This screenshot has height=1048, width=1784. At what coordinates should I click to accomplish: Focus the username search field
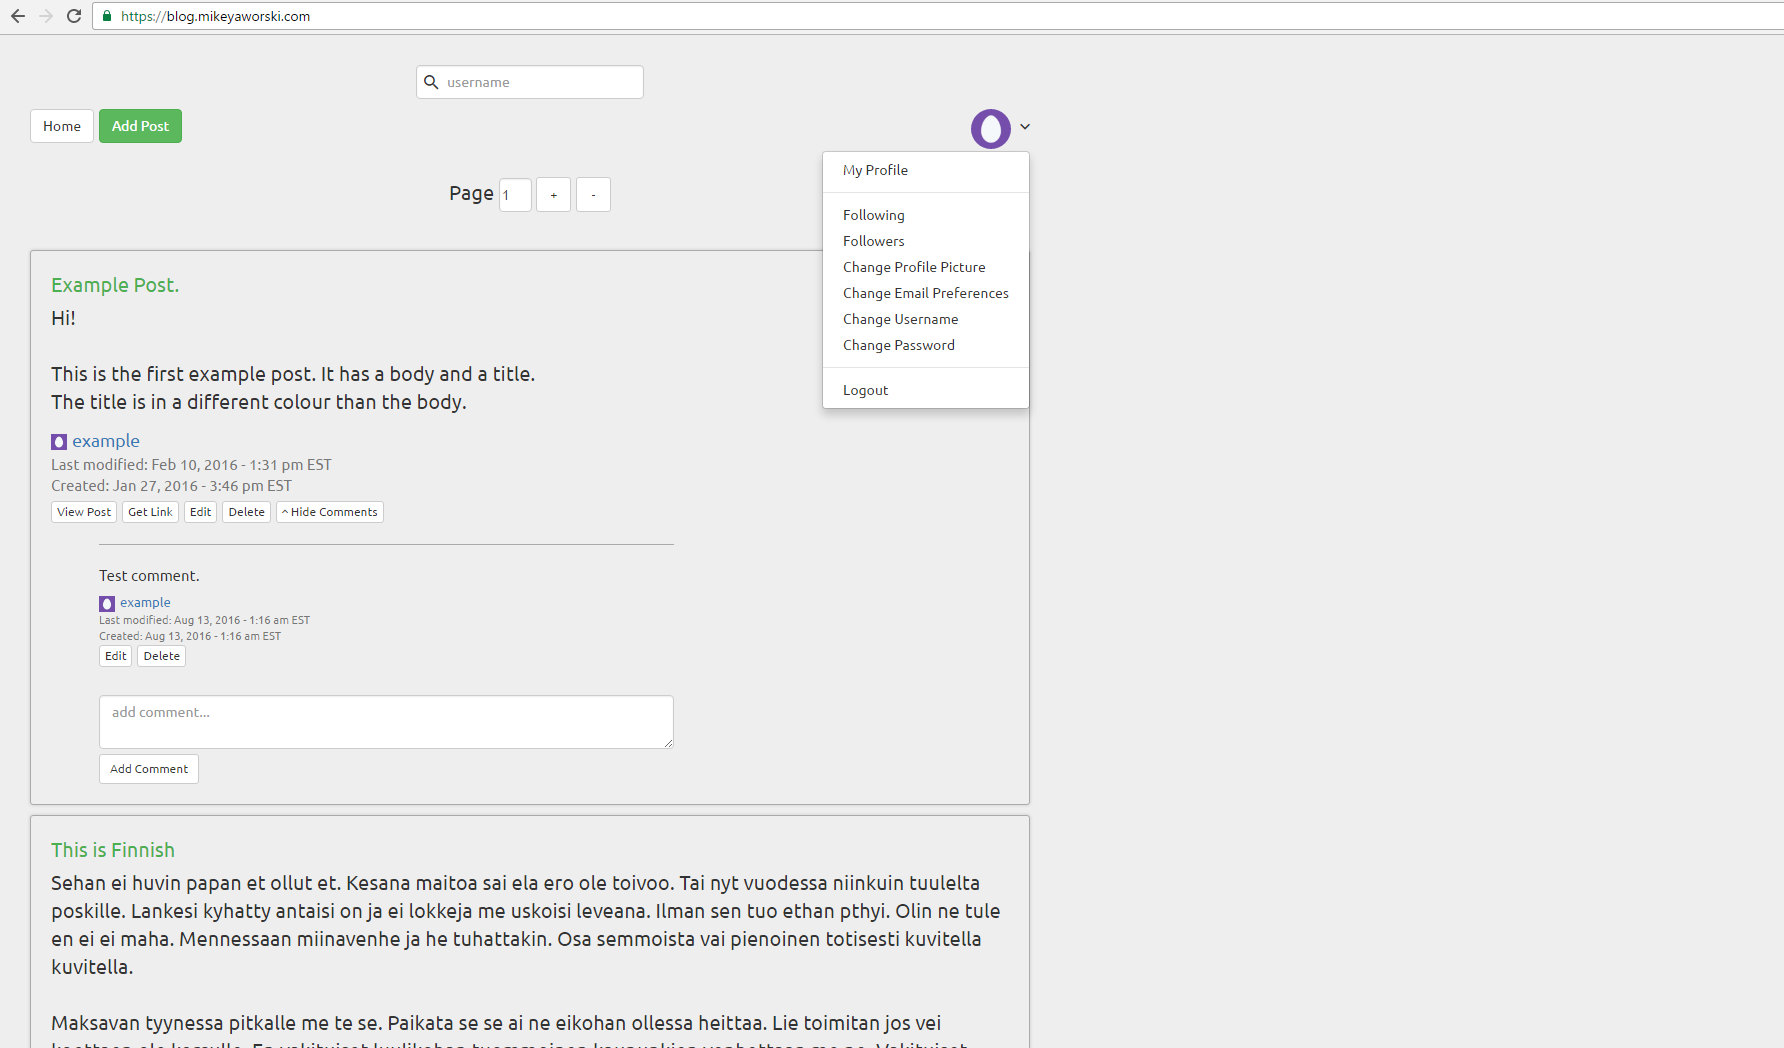[540, 82]
